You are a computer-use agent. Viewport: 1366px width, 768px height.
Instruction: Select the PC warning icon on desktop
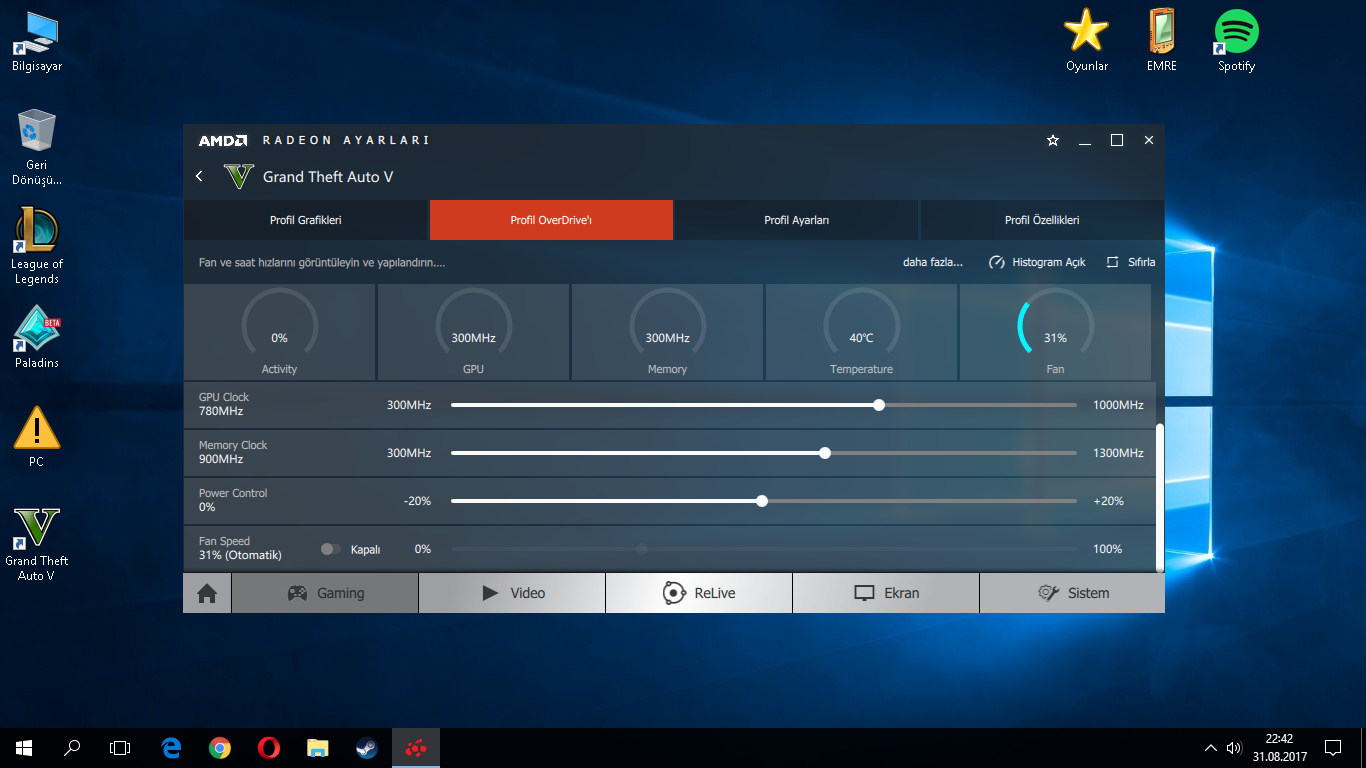[37, 437]
